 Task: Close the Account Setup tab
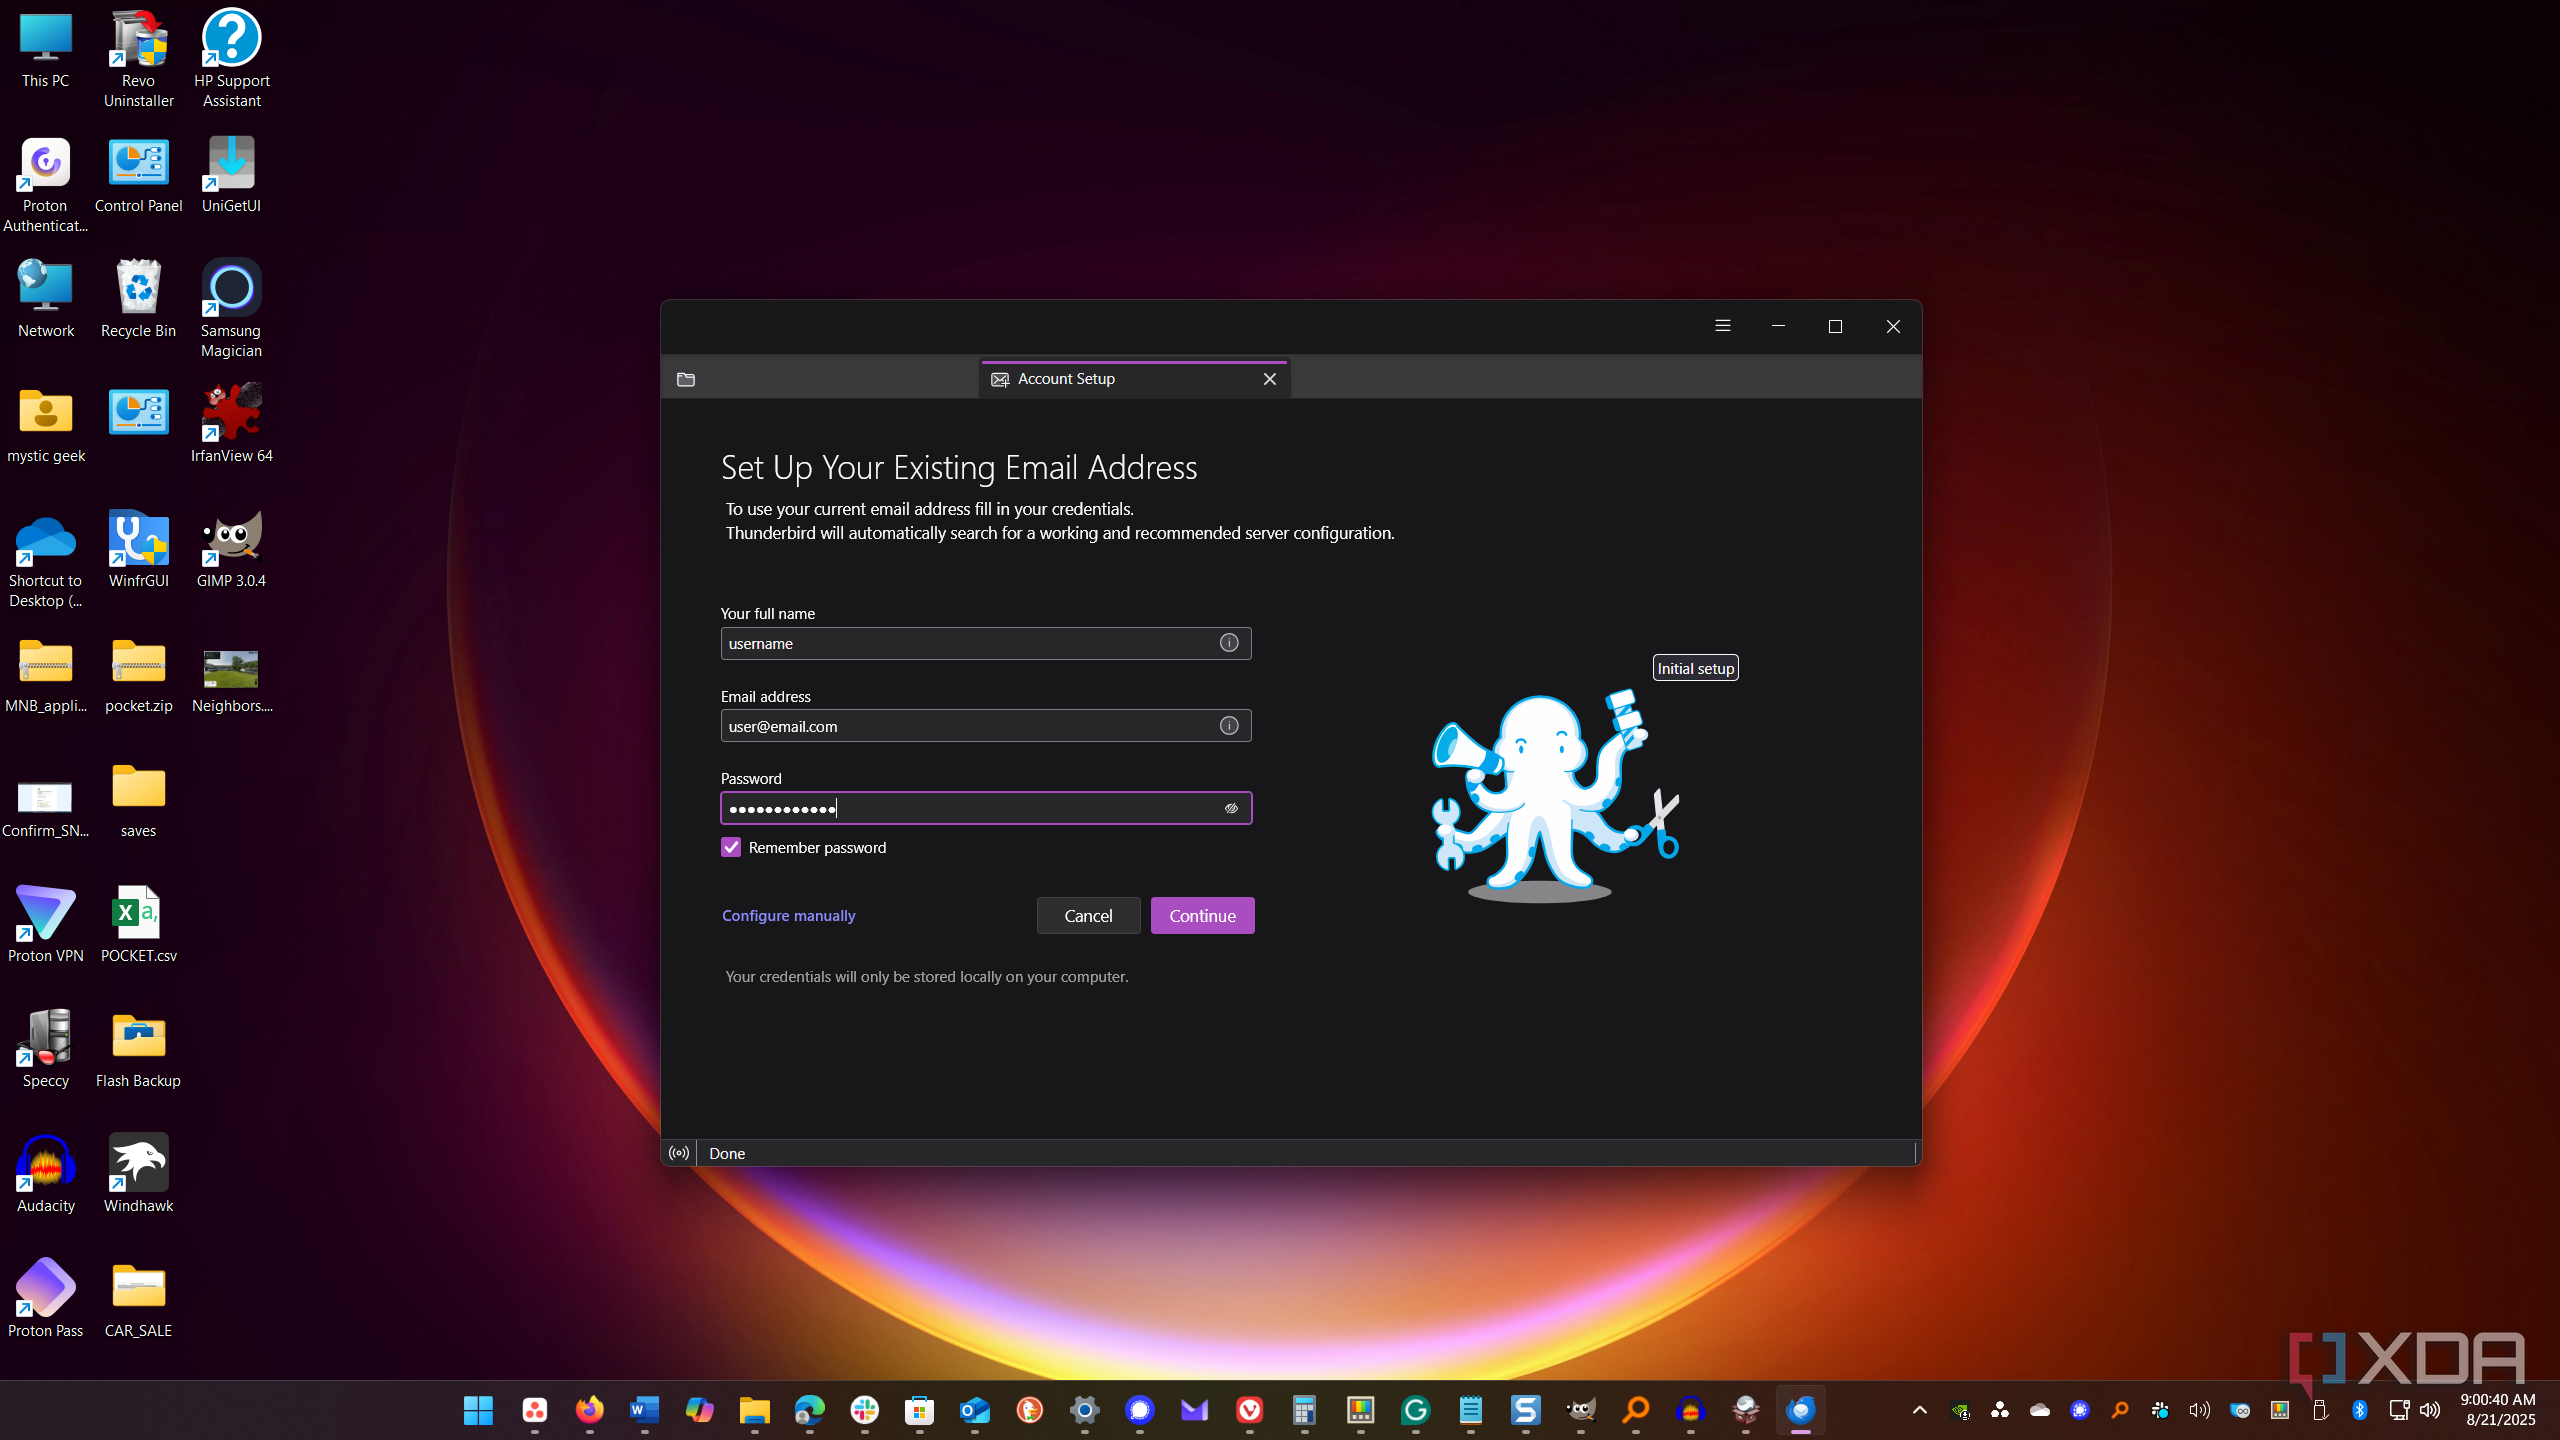click(x=1270, y=379)
